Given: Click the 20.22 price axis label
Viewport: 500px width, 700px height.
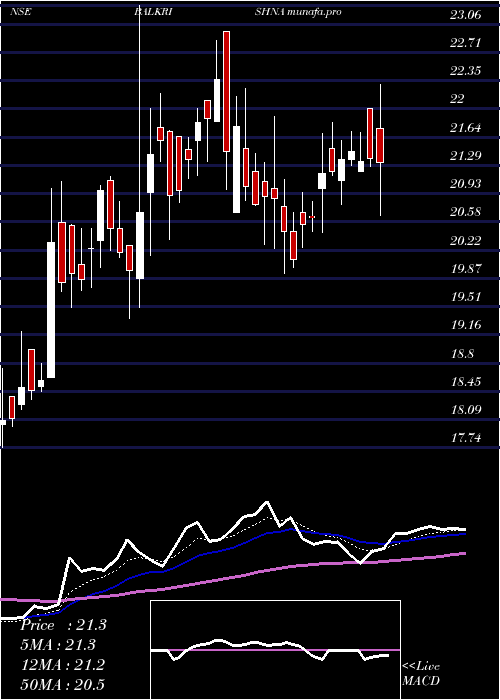Looking at the screenshot, I should [466, 241].
